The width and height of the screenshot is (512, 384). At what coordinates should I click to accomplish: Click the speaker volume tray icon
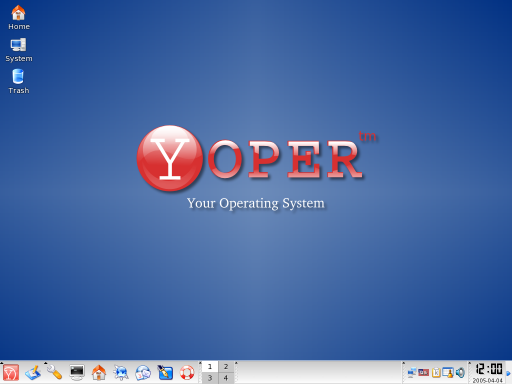460,373
